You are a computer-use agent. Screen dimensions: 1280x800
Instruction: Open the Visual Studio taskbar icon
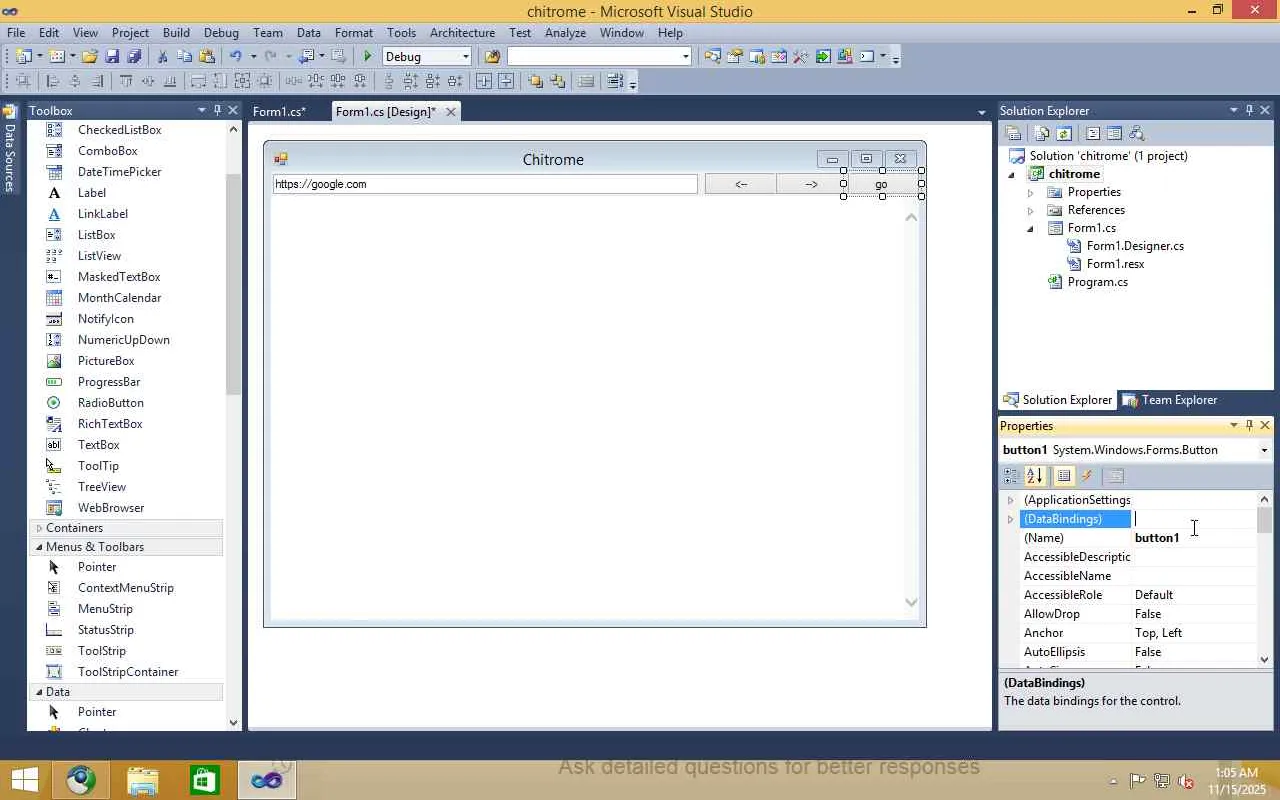pos(267,780)
